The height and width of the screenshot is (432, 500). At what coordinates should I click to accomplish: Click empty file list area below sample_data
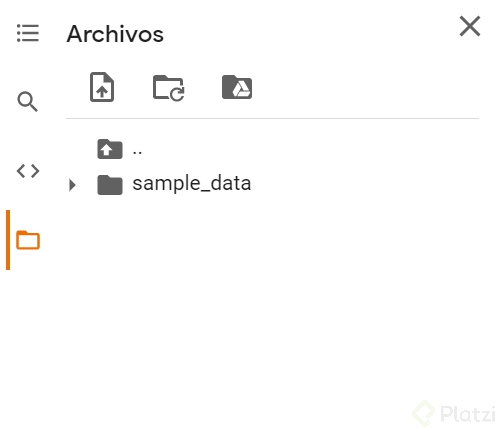tap(272, 293)
